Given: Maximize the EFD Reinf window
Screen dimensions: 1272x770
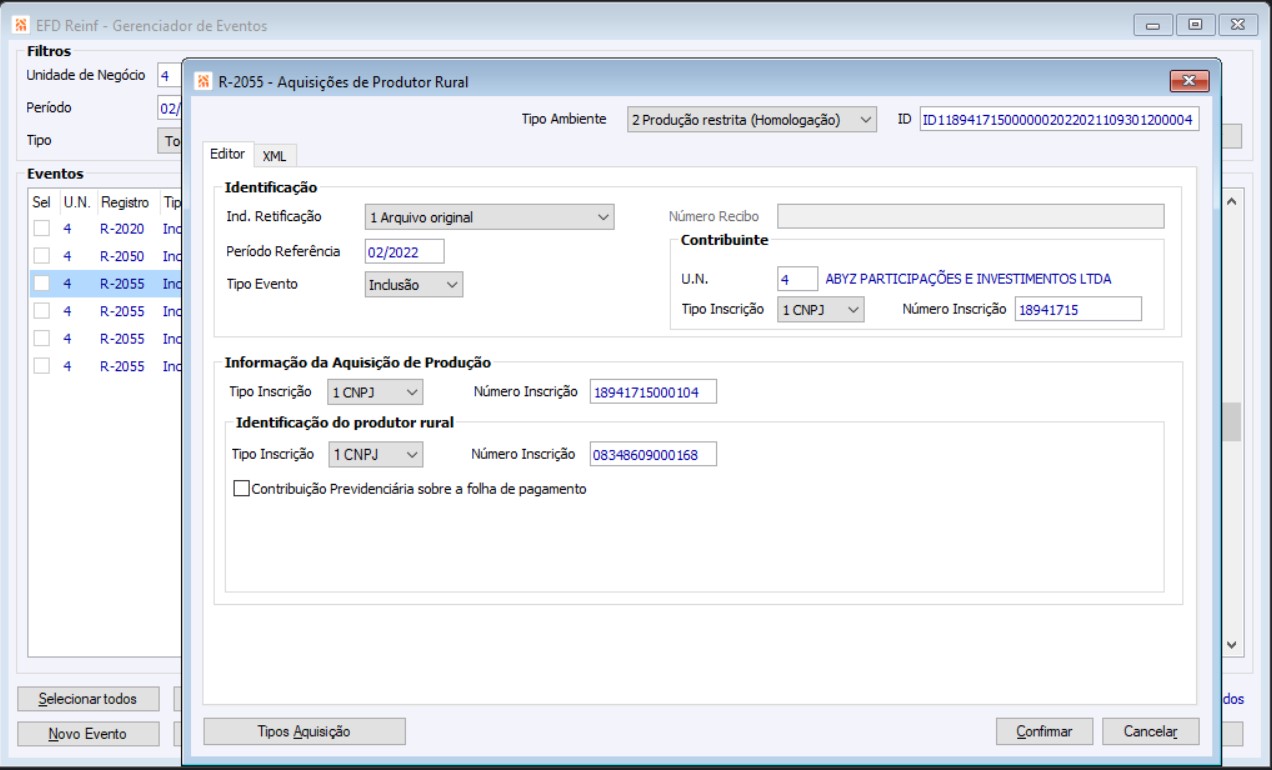Looking at the screenshot, I should click(x=1196, y=25).
